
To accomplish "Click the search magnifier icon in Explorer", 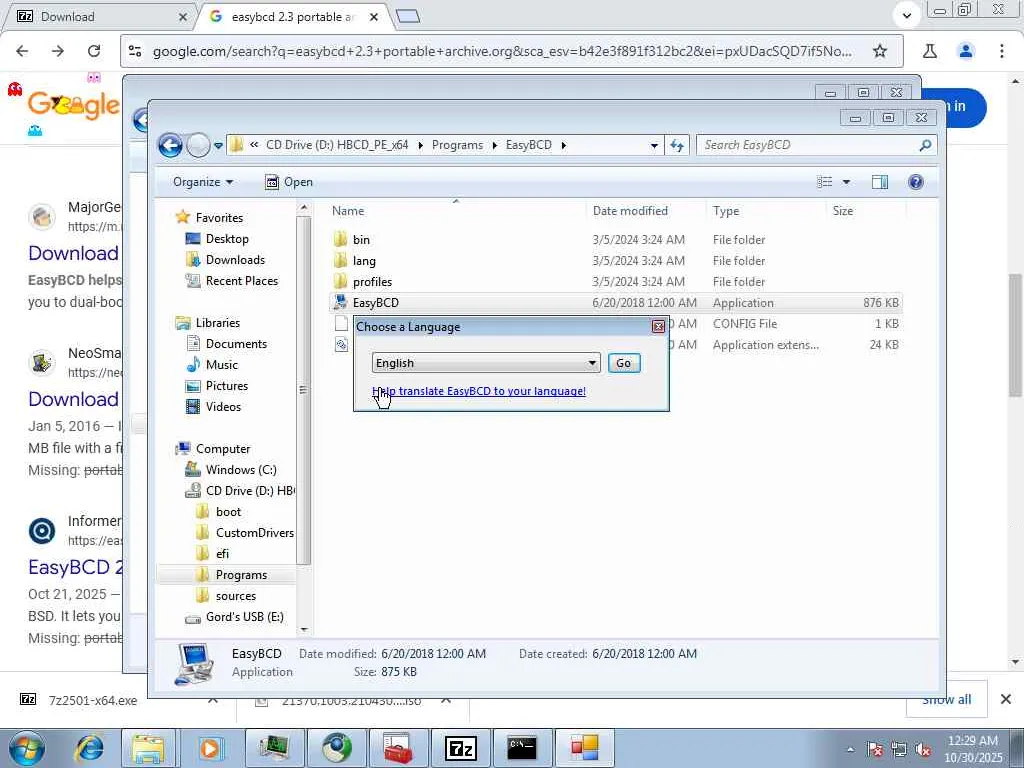I will point(925,145).
